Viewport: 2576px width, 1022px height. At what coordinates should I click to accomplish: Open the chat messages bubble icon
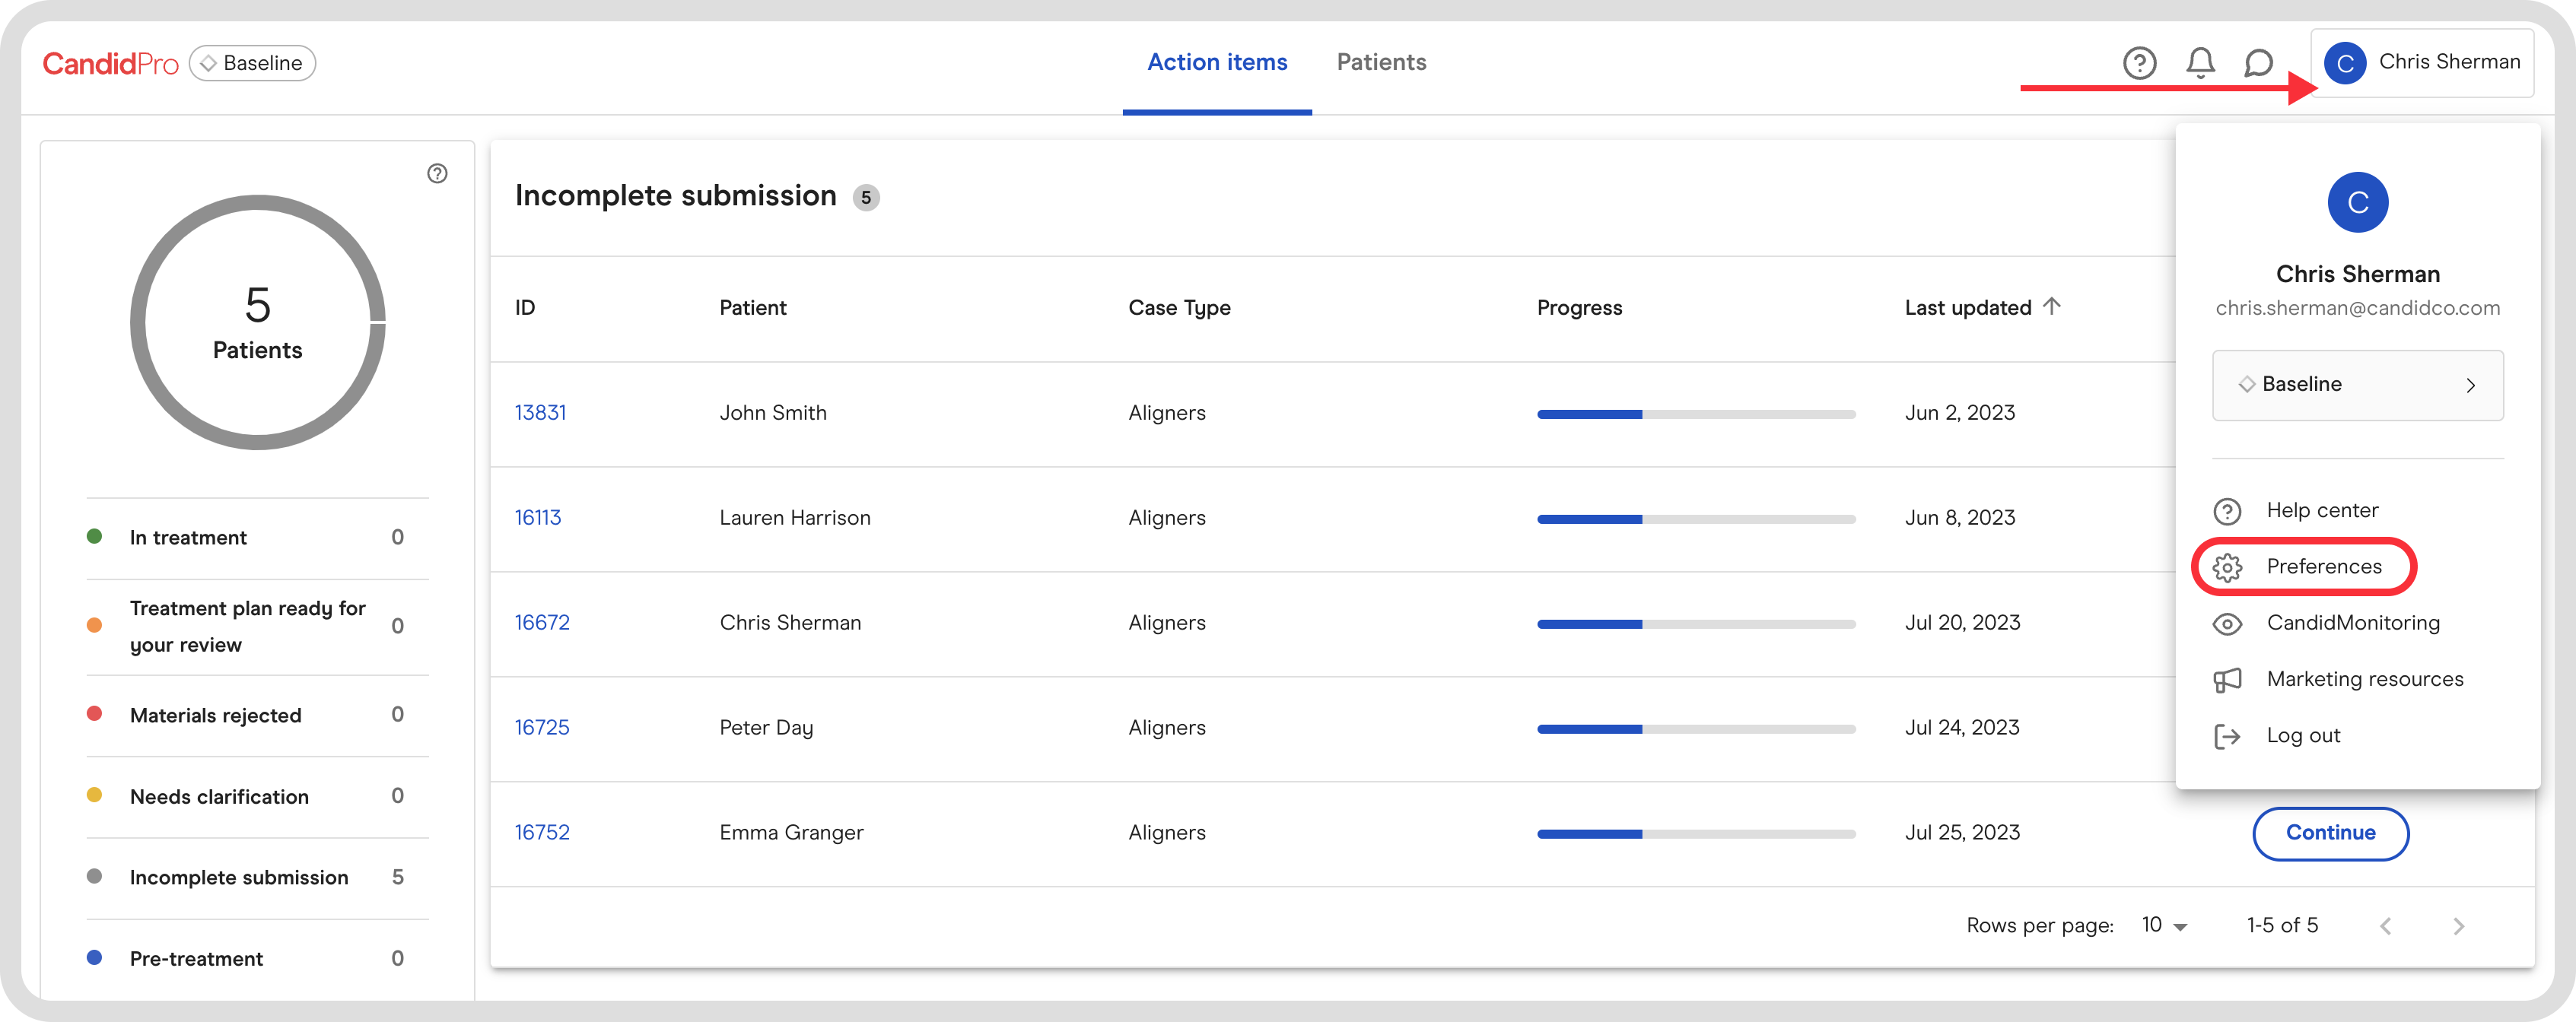(2258, 63)
